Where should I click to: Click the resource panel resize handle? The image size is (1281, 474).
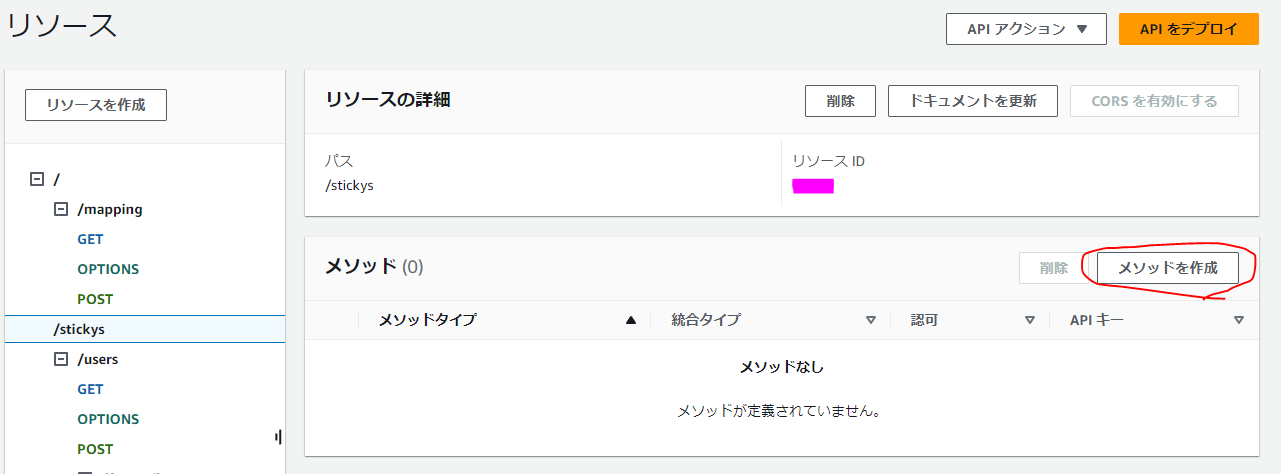[x=278, y=437]
